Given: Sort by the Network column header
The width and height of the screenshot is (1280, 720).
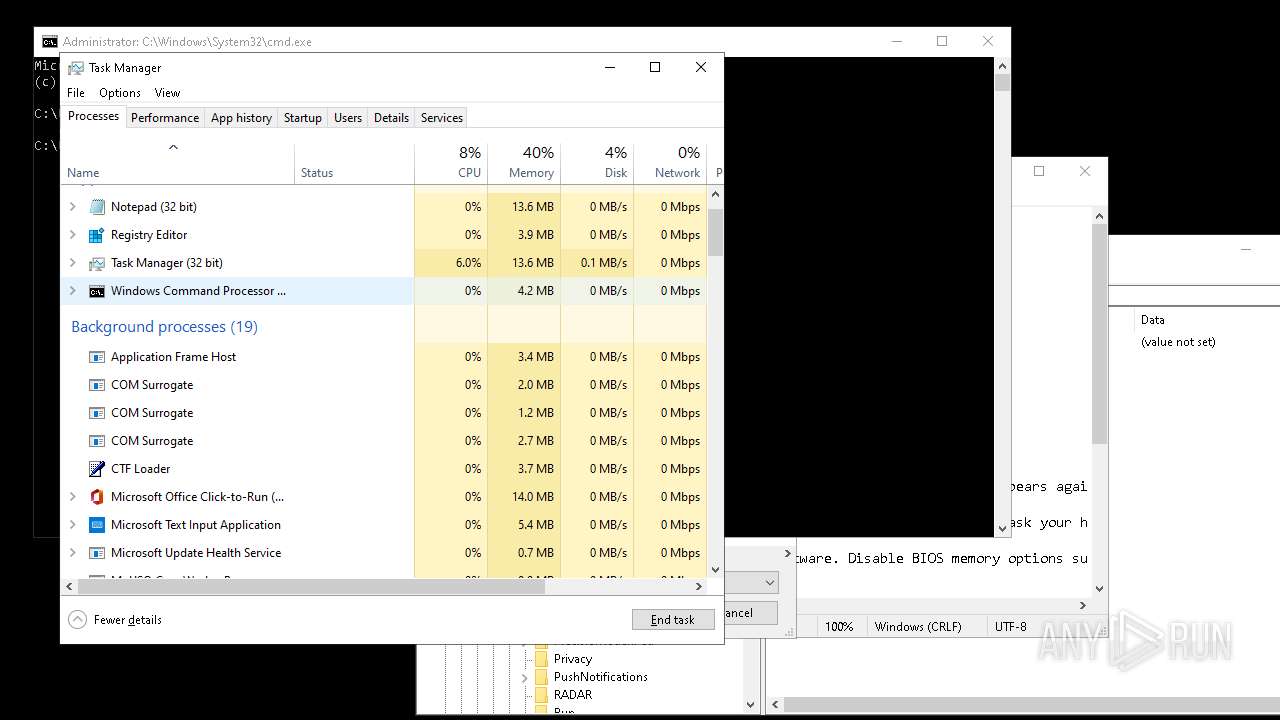Looking at the screenshot, I should [x=670, y=164].
